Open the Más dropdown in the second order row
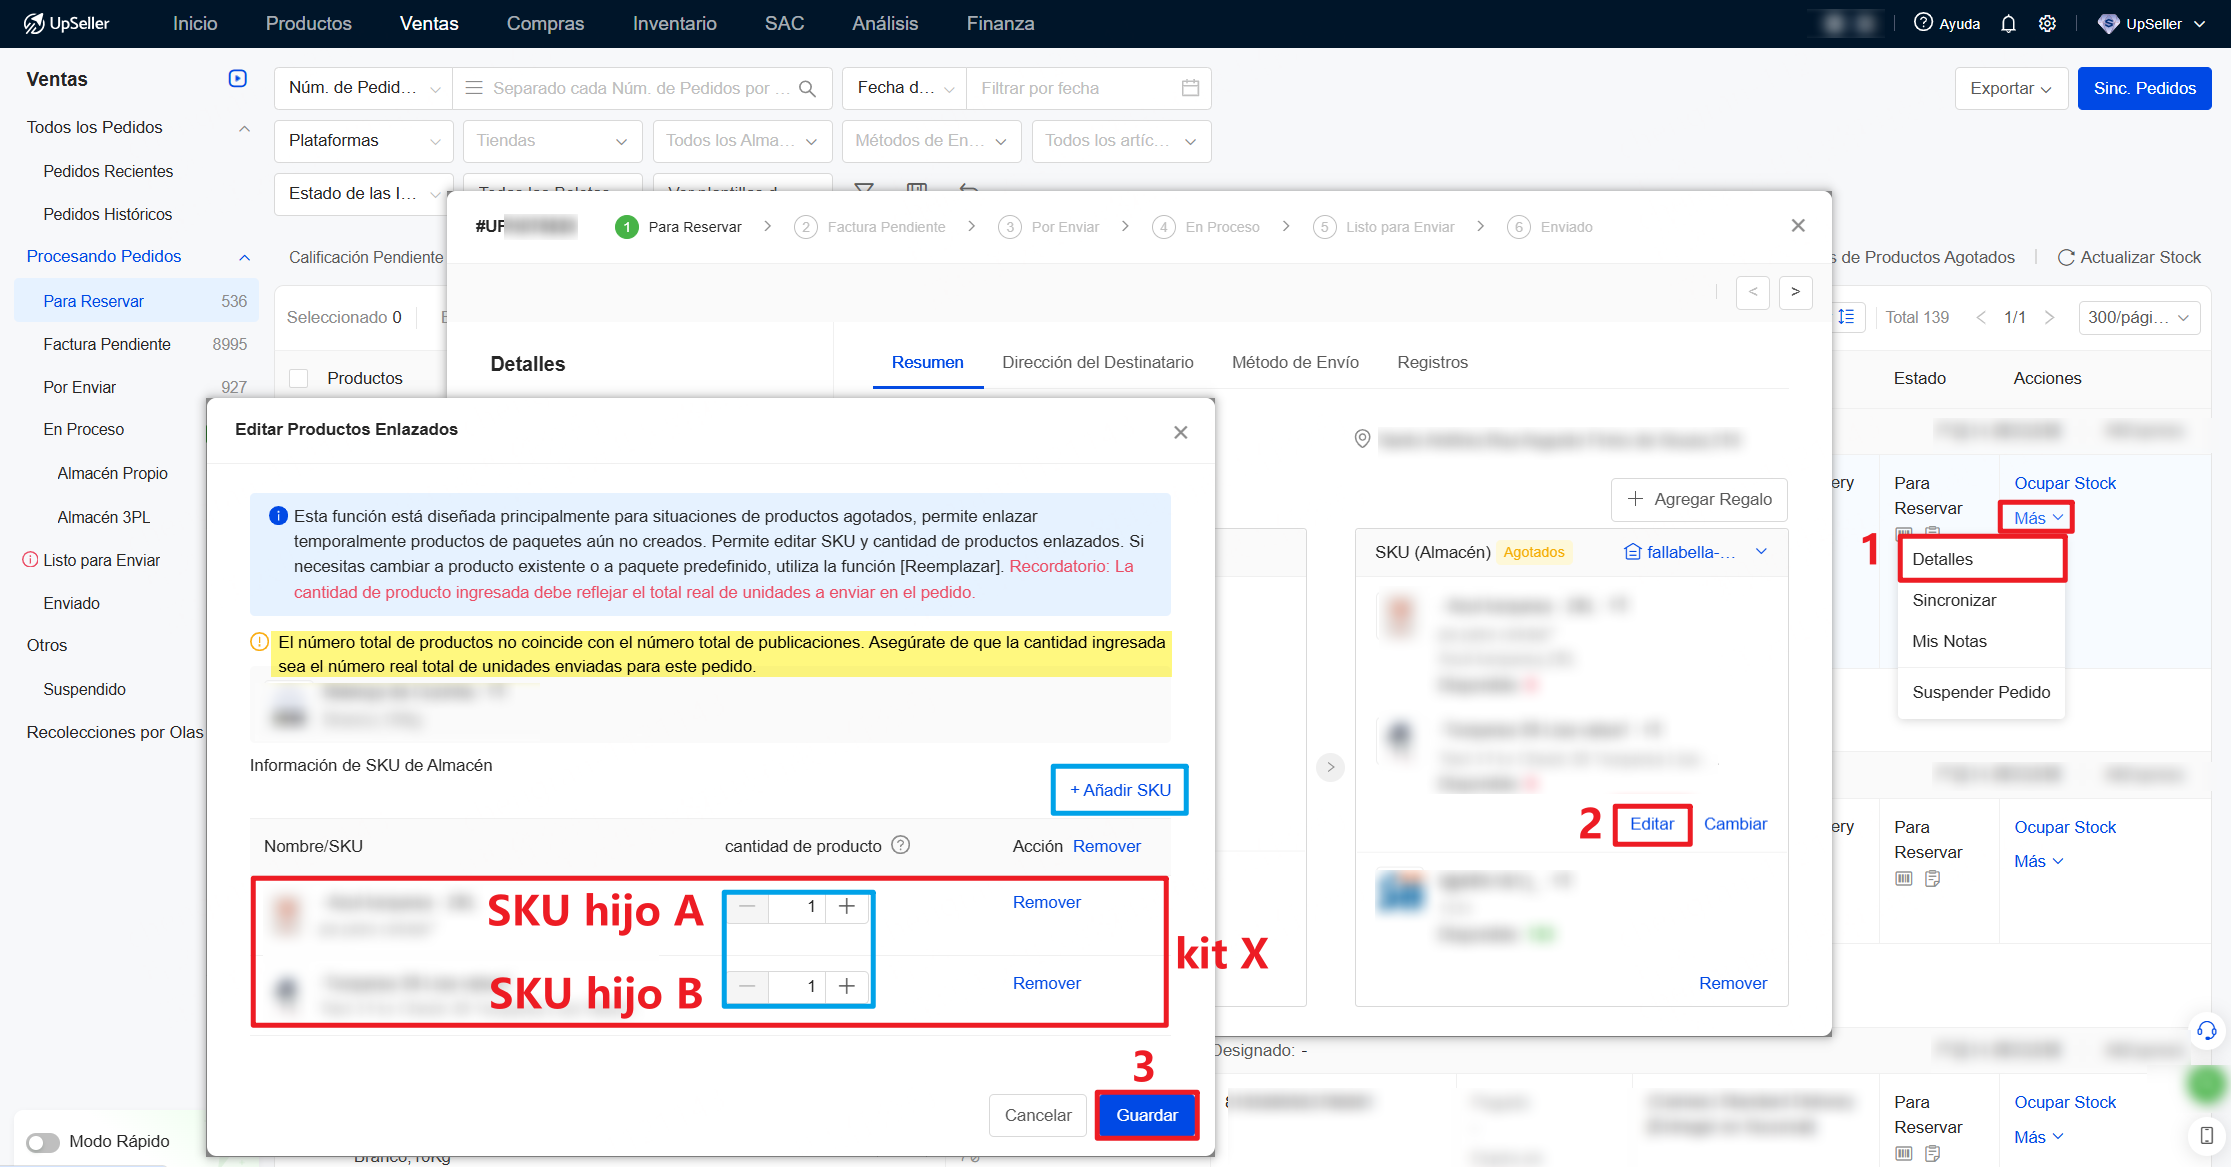This screenshot has width=2231, height=1167. point(2038,860)
